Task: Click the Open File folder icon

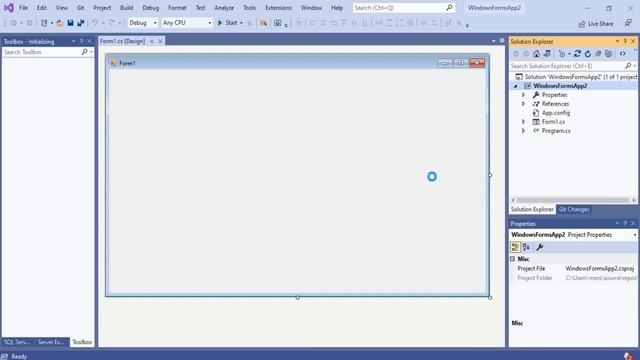Action: click(x=60, y=23)
